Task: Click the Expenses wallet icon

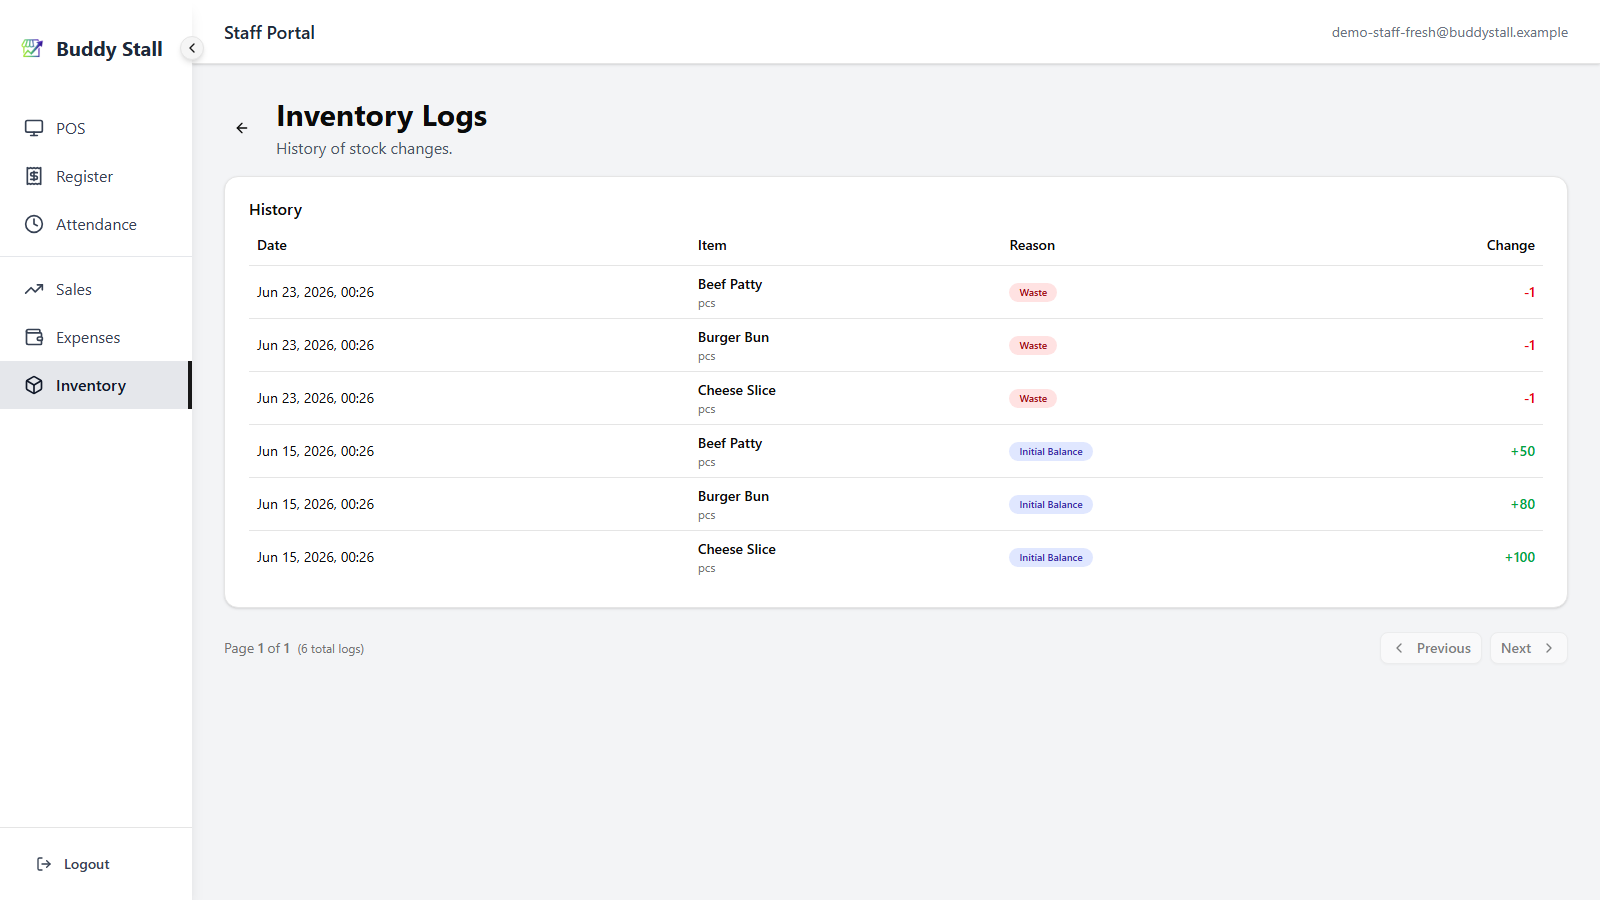Action: click(34, 337)
